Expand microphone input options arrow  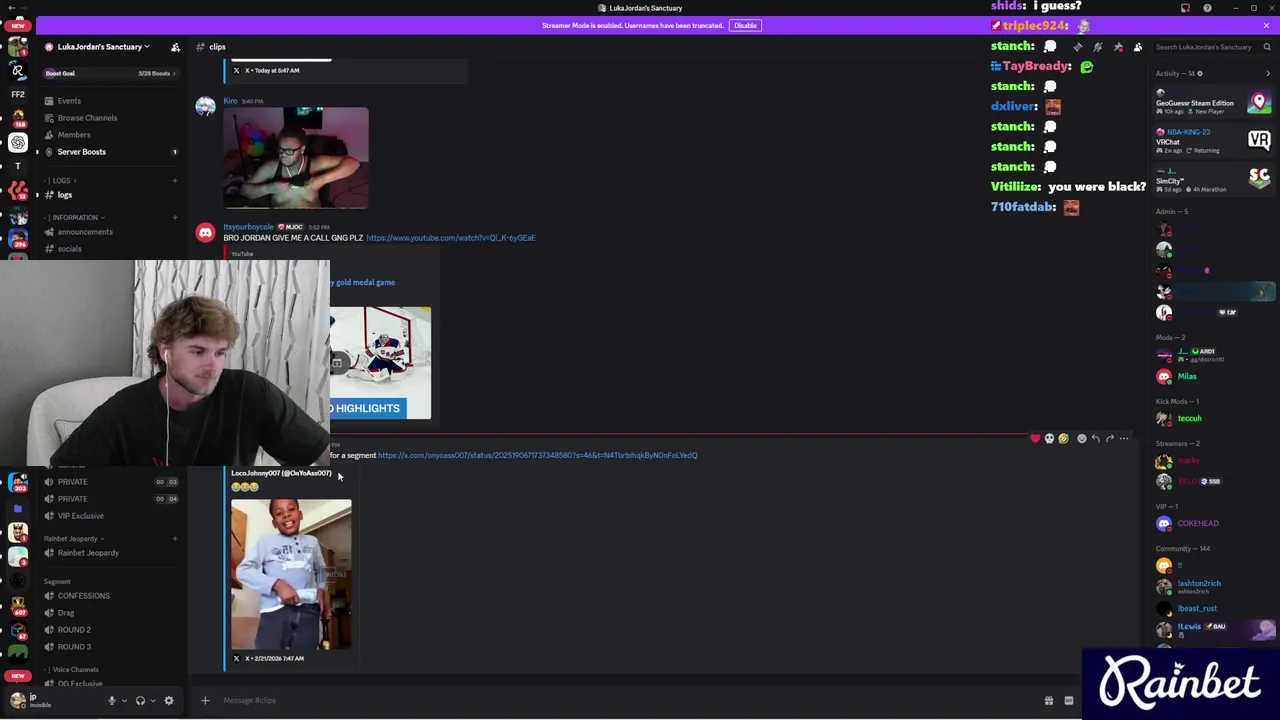click(x=124, y=701)
